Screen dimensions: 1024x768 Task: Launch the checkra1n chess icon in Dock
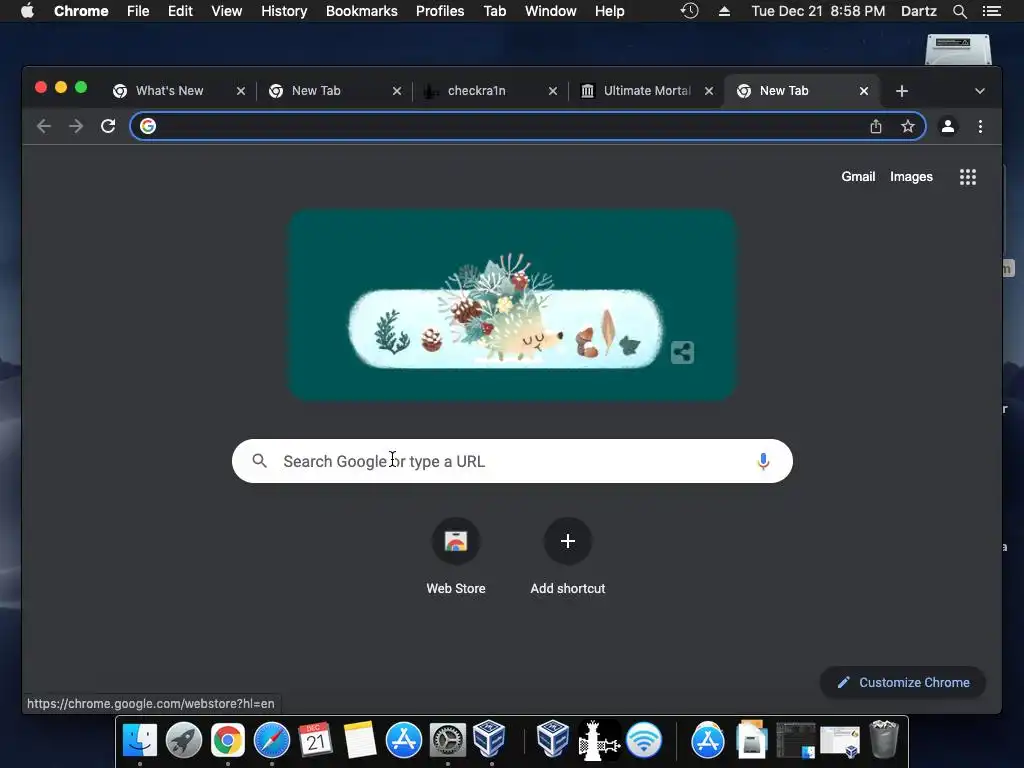tap(598, 740)
